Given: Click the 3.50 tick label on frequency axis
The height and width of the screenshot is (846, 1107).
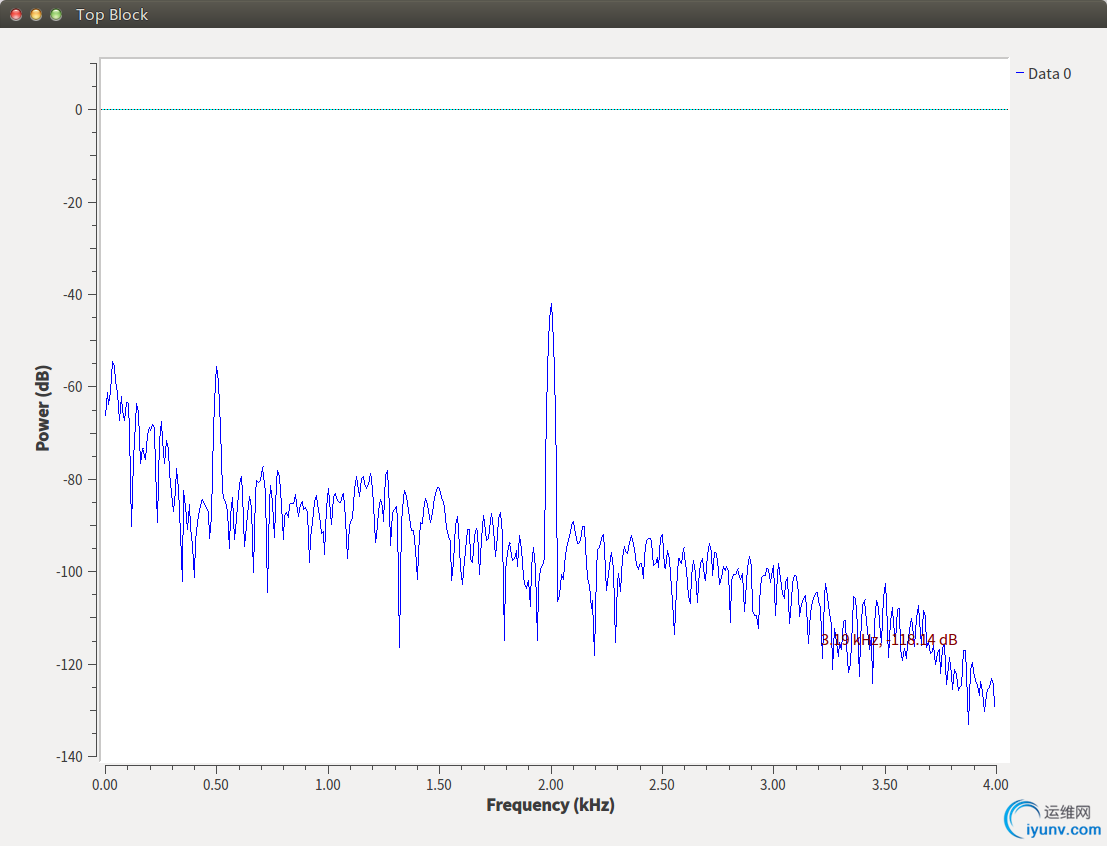Looking at the screenshot, I should [x=885, y=785].
